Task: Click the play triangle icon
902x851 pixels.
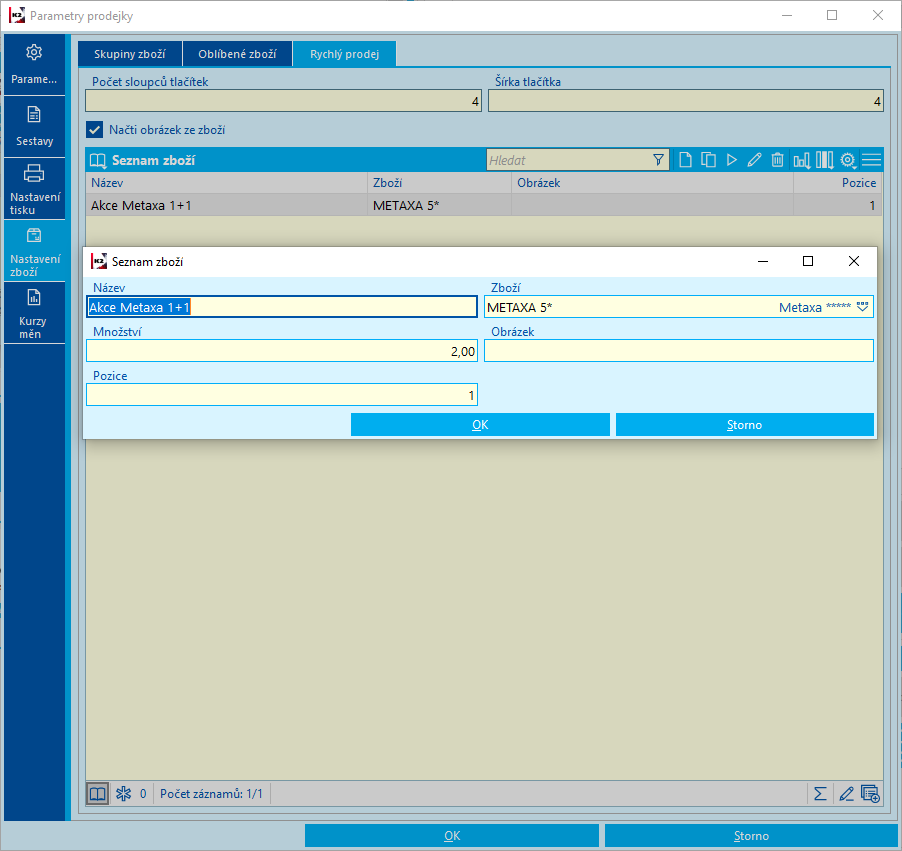Action: pyautogui.click(x=732, y=160)
